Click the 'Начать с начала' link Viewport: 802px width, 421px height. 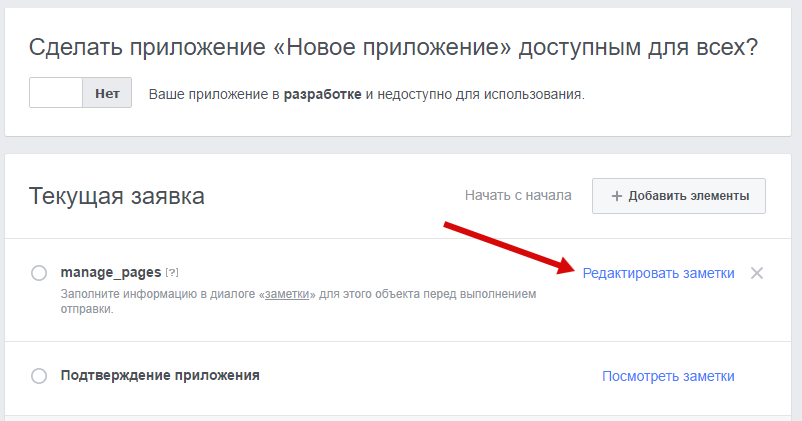point(518,195)
